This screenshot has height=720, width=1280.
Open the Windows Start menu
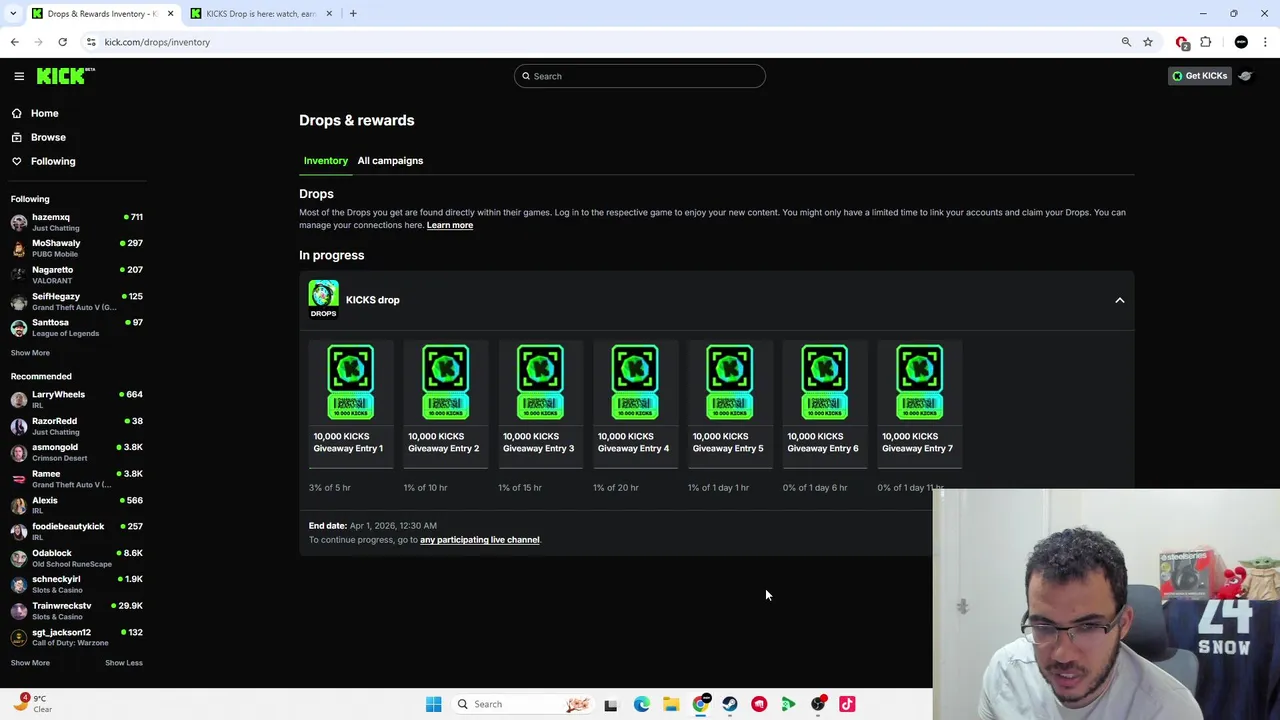(433, 704)
